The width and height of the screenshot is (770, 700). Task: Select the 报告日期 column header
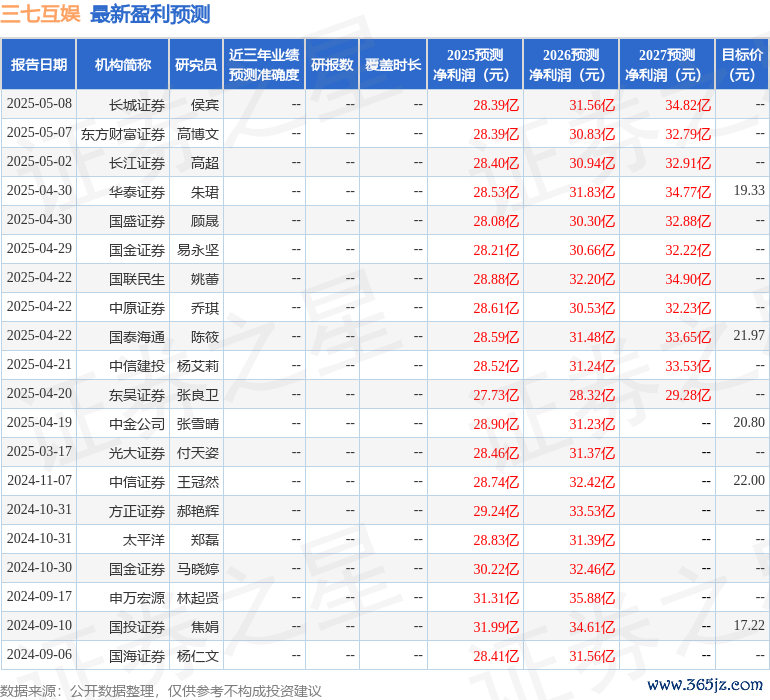(39, 64)
